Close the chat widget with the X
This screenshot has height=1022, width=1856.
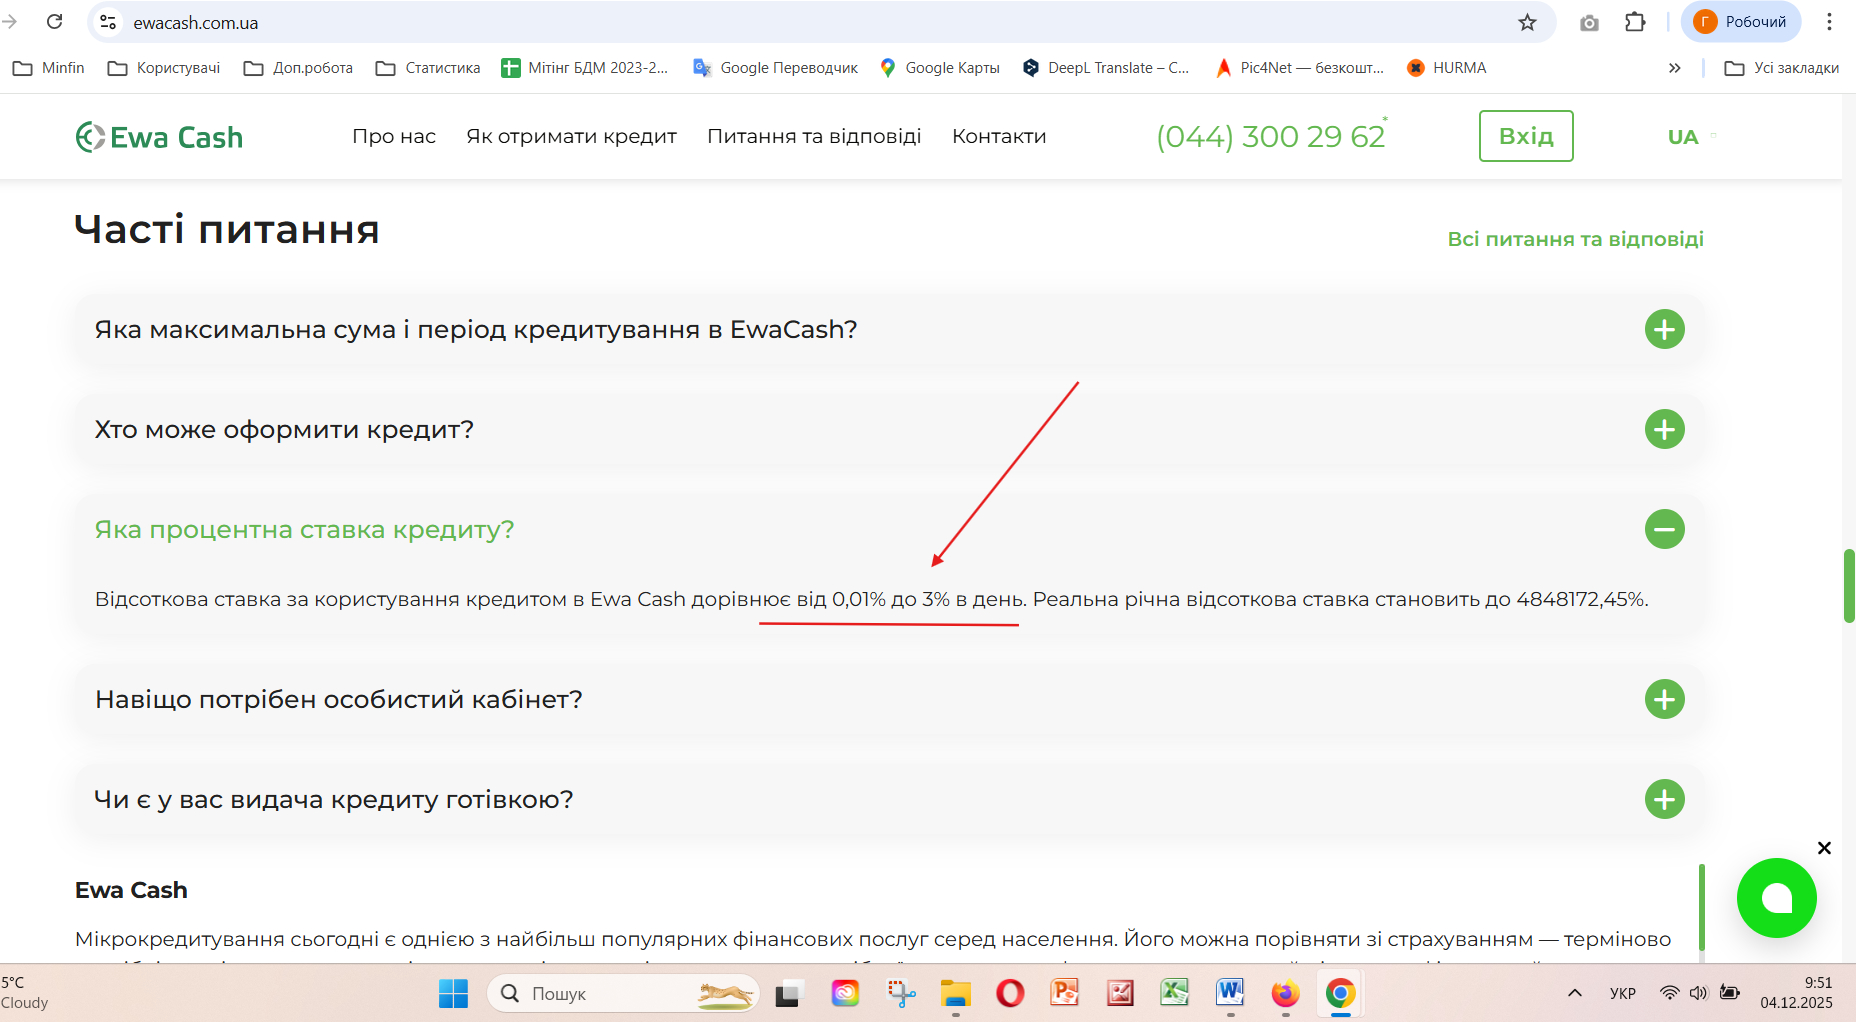point(1824,848)
